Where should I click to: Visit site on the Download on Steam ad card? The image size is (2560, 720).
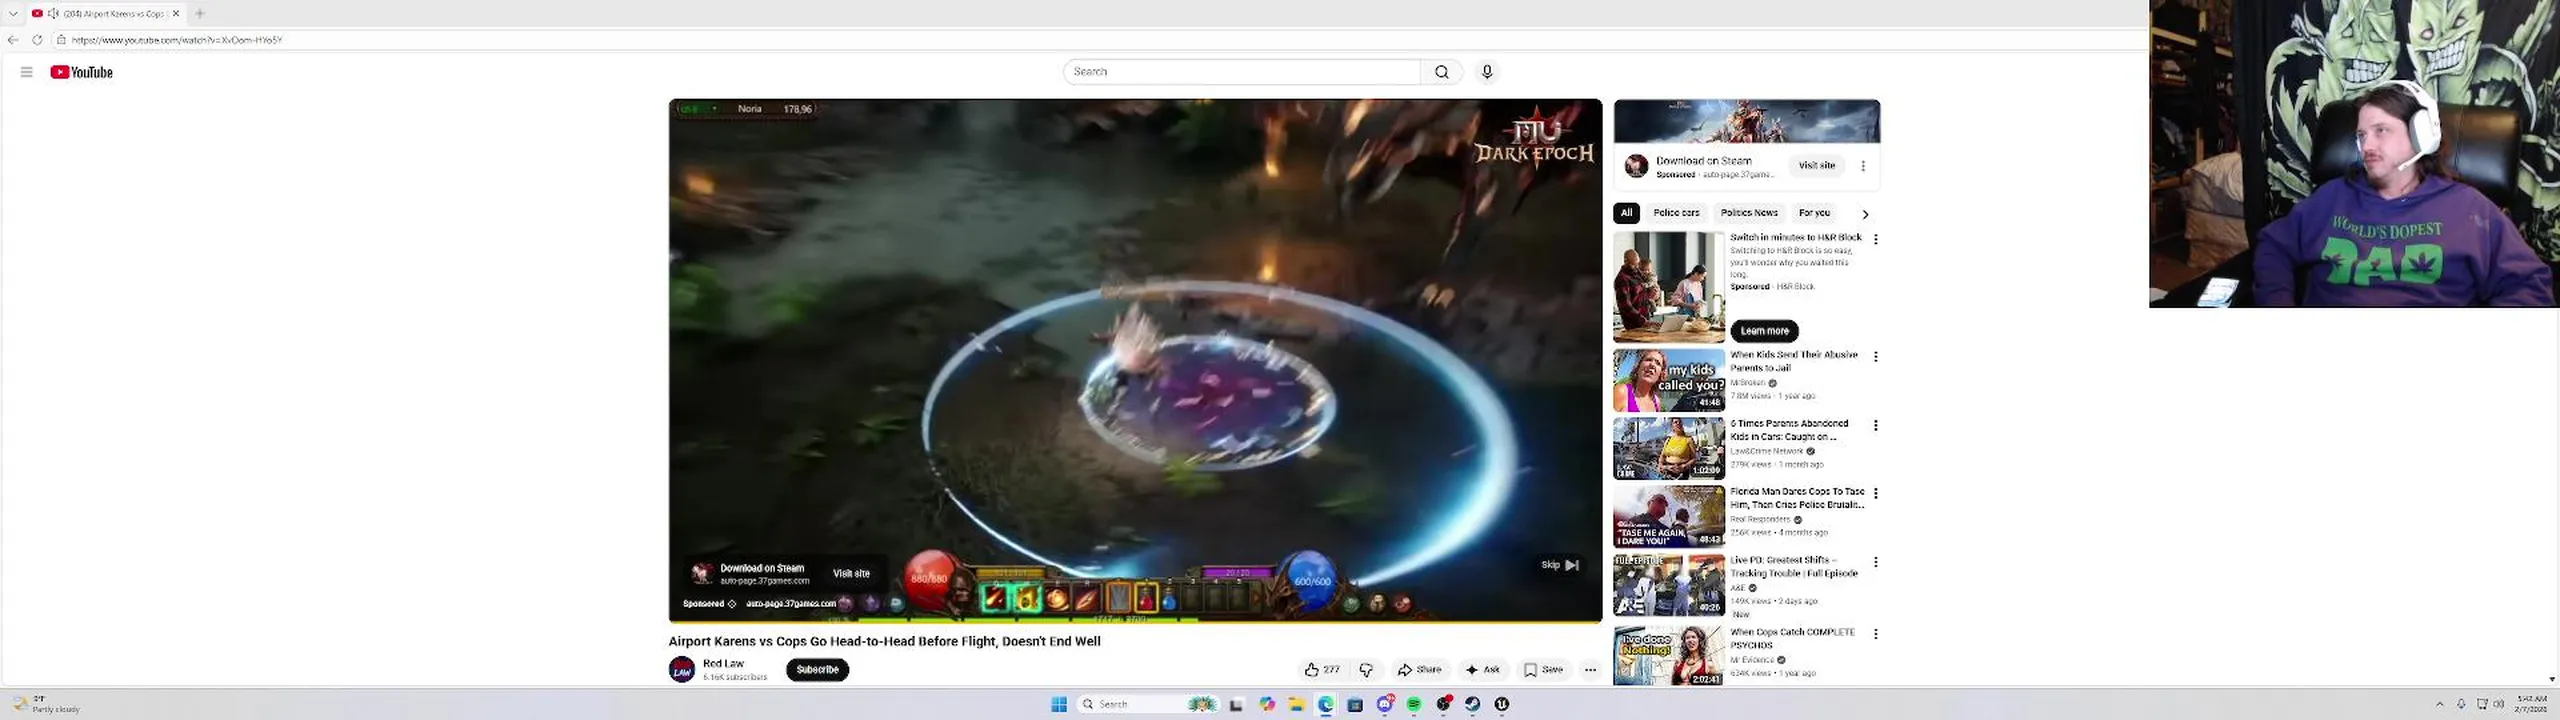click(x=1816, y=166)
